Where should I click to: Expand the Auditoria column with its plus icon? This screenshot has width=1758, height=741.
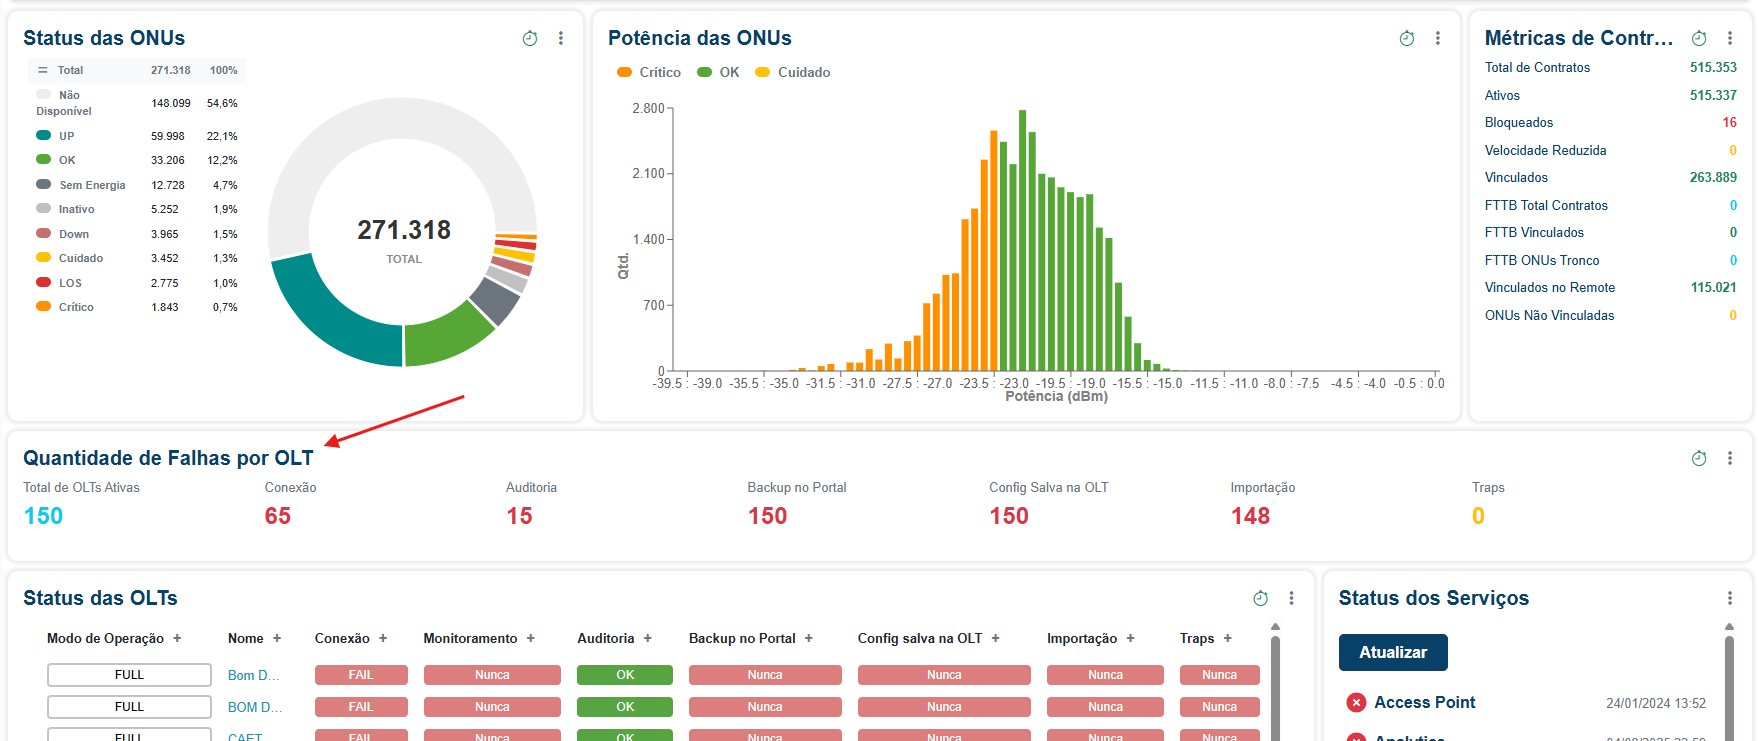(648, 638)
